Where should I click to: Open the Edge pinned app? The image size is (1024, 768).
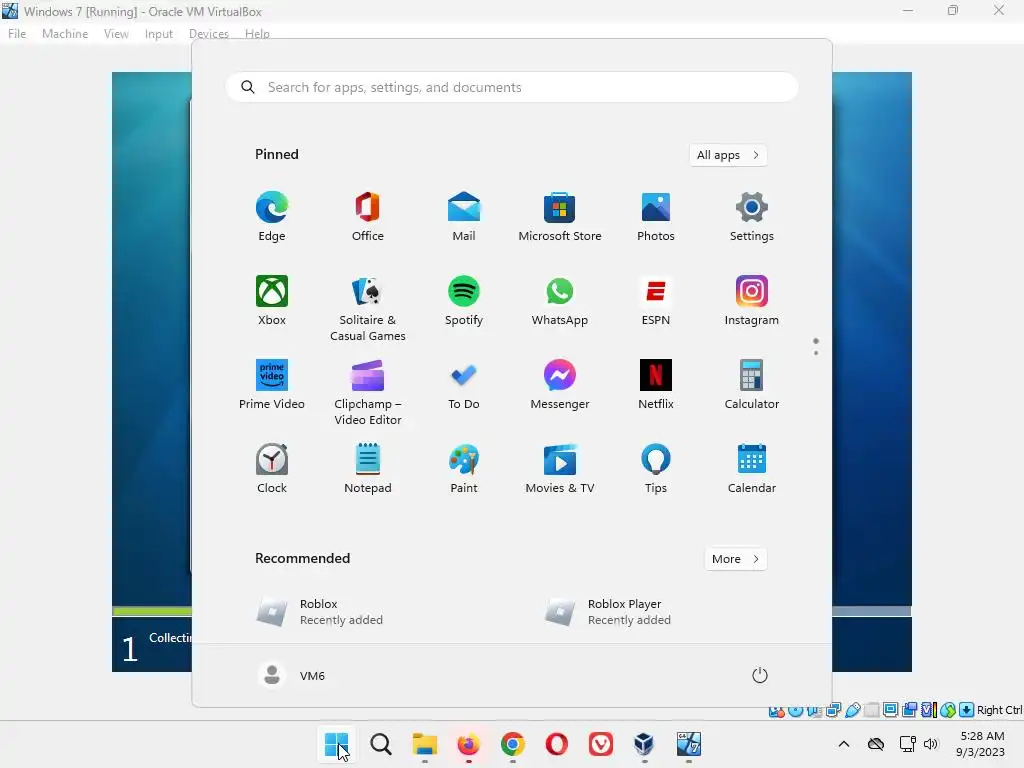coord(272,217)
